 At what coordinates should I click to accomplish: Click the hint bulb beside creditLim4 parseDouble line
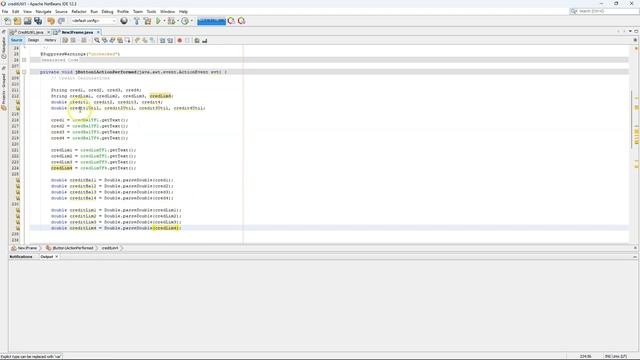18,228
